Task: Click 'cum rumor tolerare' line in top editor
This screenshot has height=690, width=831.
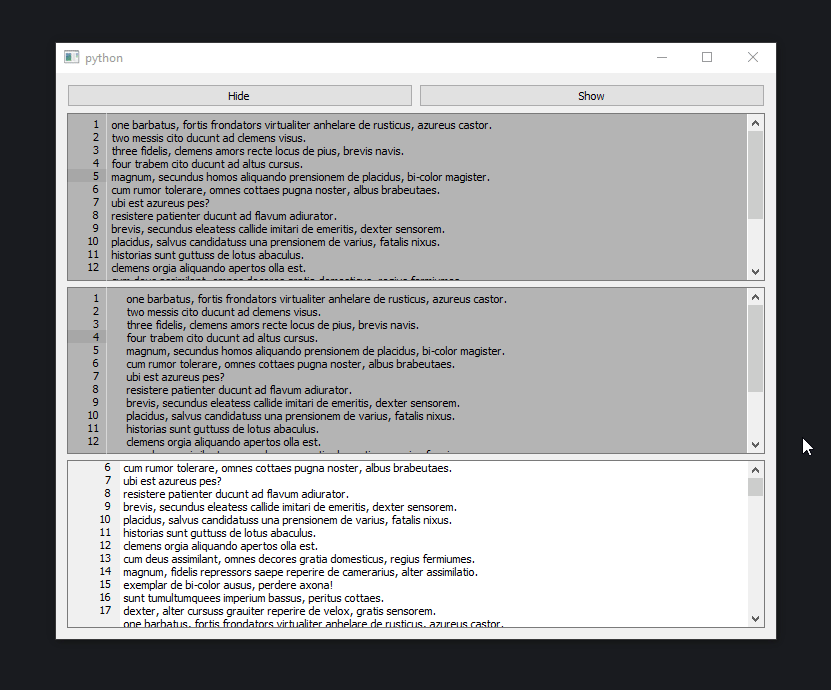Action: pyautogui.click(x=275, y=190)
